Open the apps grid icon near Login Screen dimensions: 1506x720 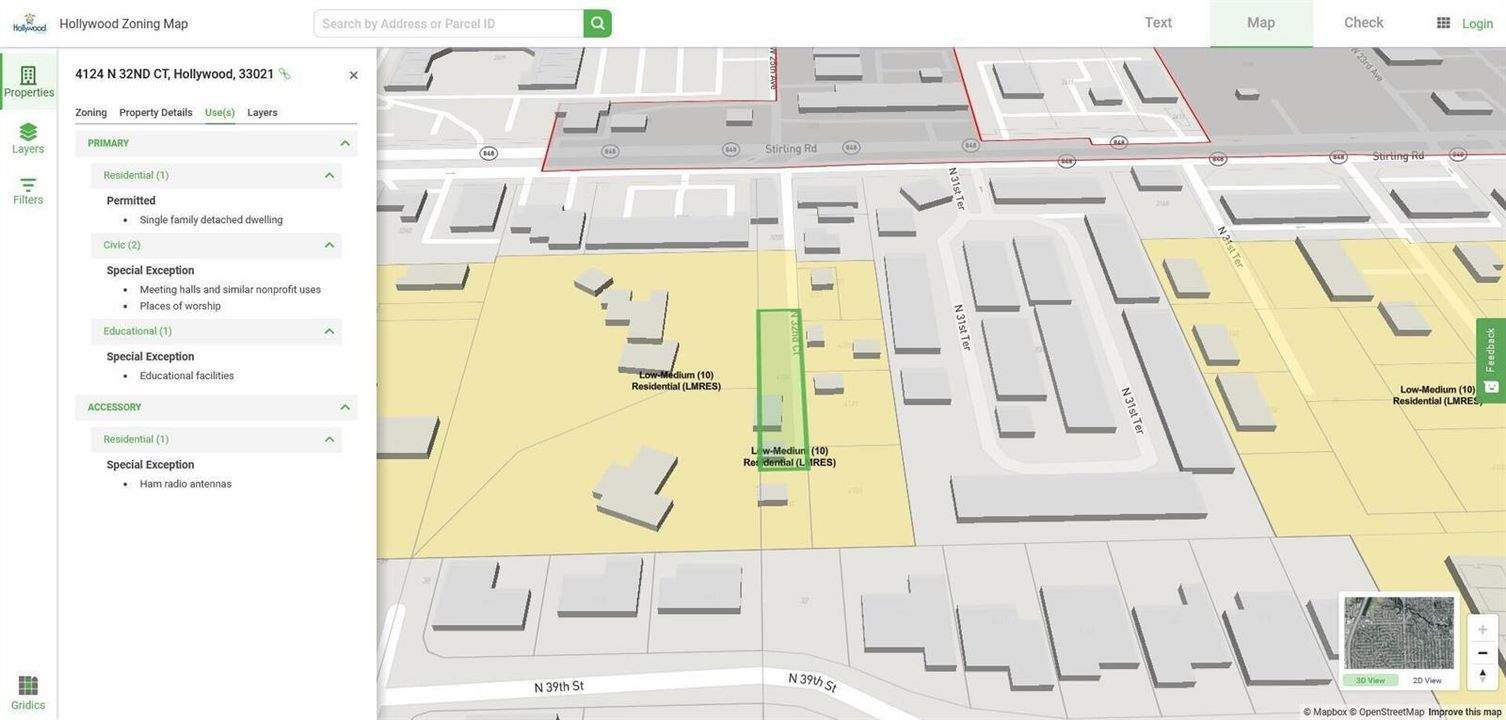(1443, 23)
